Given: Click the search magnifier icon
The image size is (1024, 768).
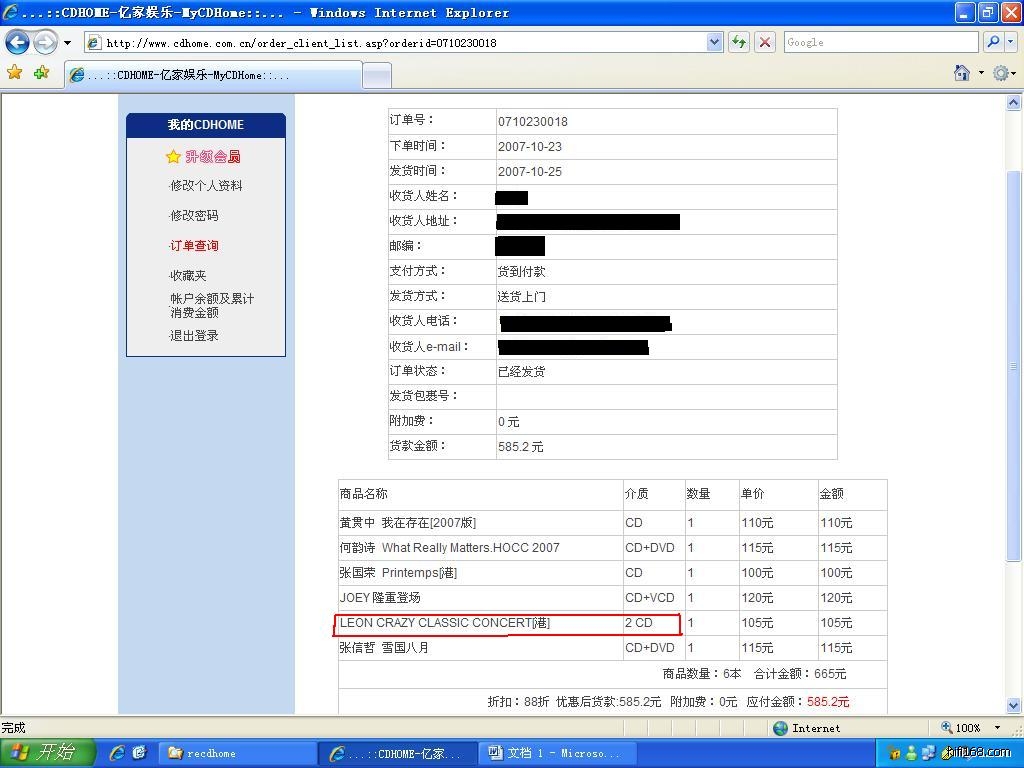Looking at the screenshot, I should (992, 42).
